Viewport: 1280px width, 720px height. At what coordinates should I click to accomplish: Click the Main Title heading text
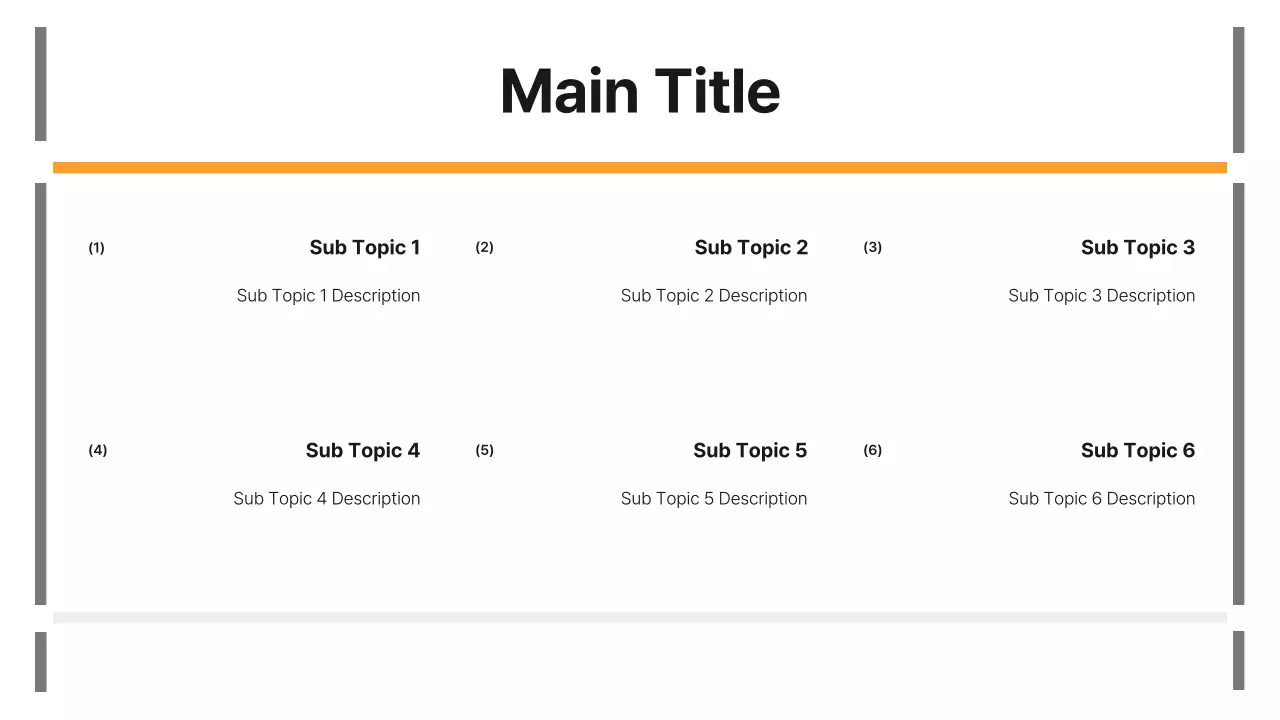pyautogui.click(x=640, y=91)
